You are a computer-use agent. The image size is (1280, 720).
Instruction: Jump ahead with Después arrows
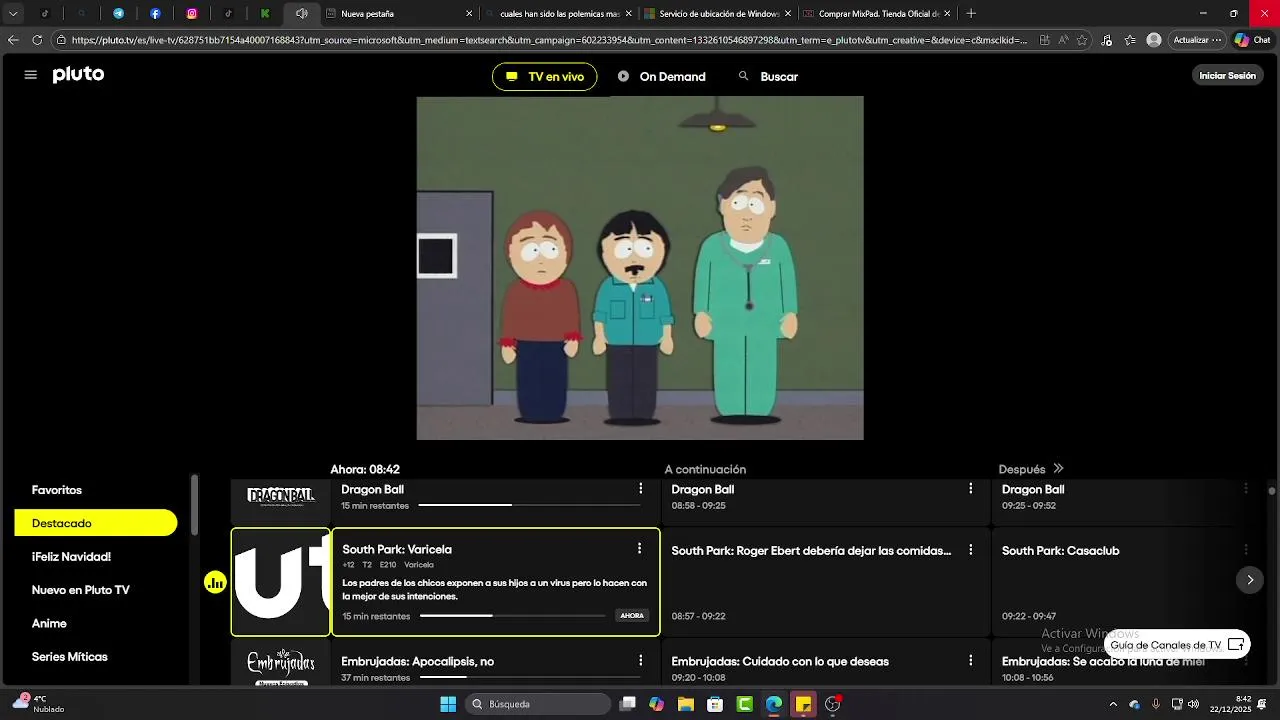coord(1058,469)
